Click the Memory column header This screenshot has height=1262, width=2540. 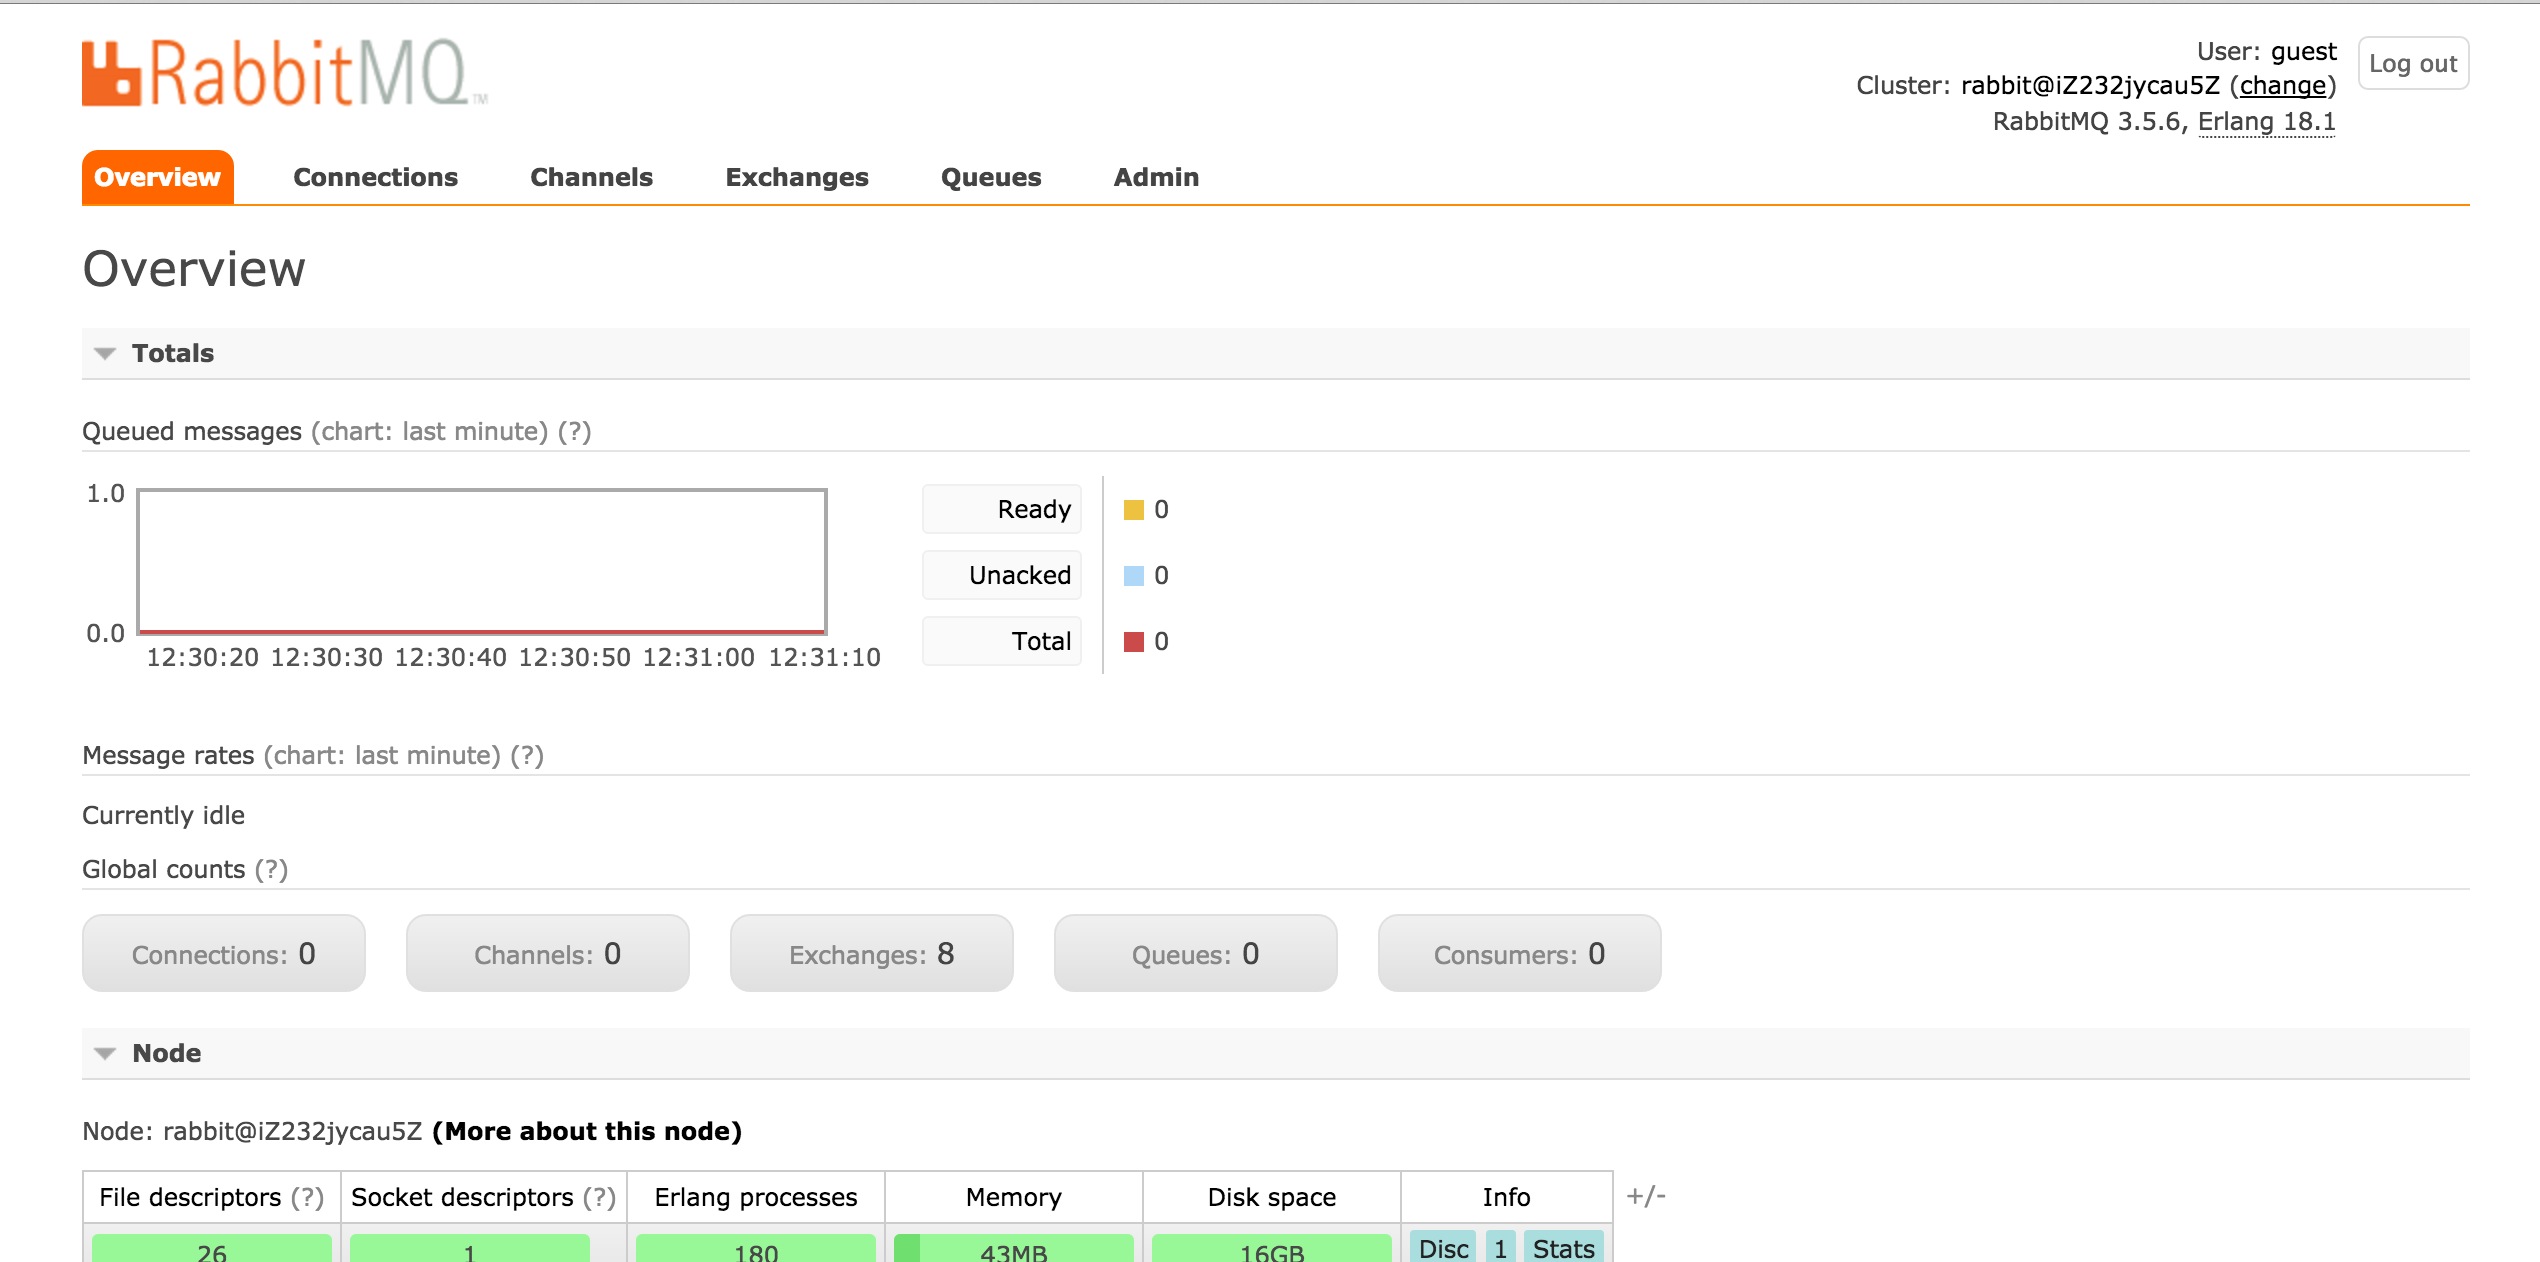pyautogui.click(x=1014, y=1198)
